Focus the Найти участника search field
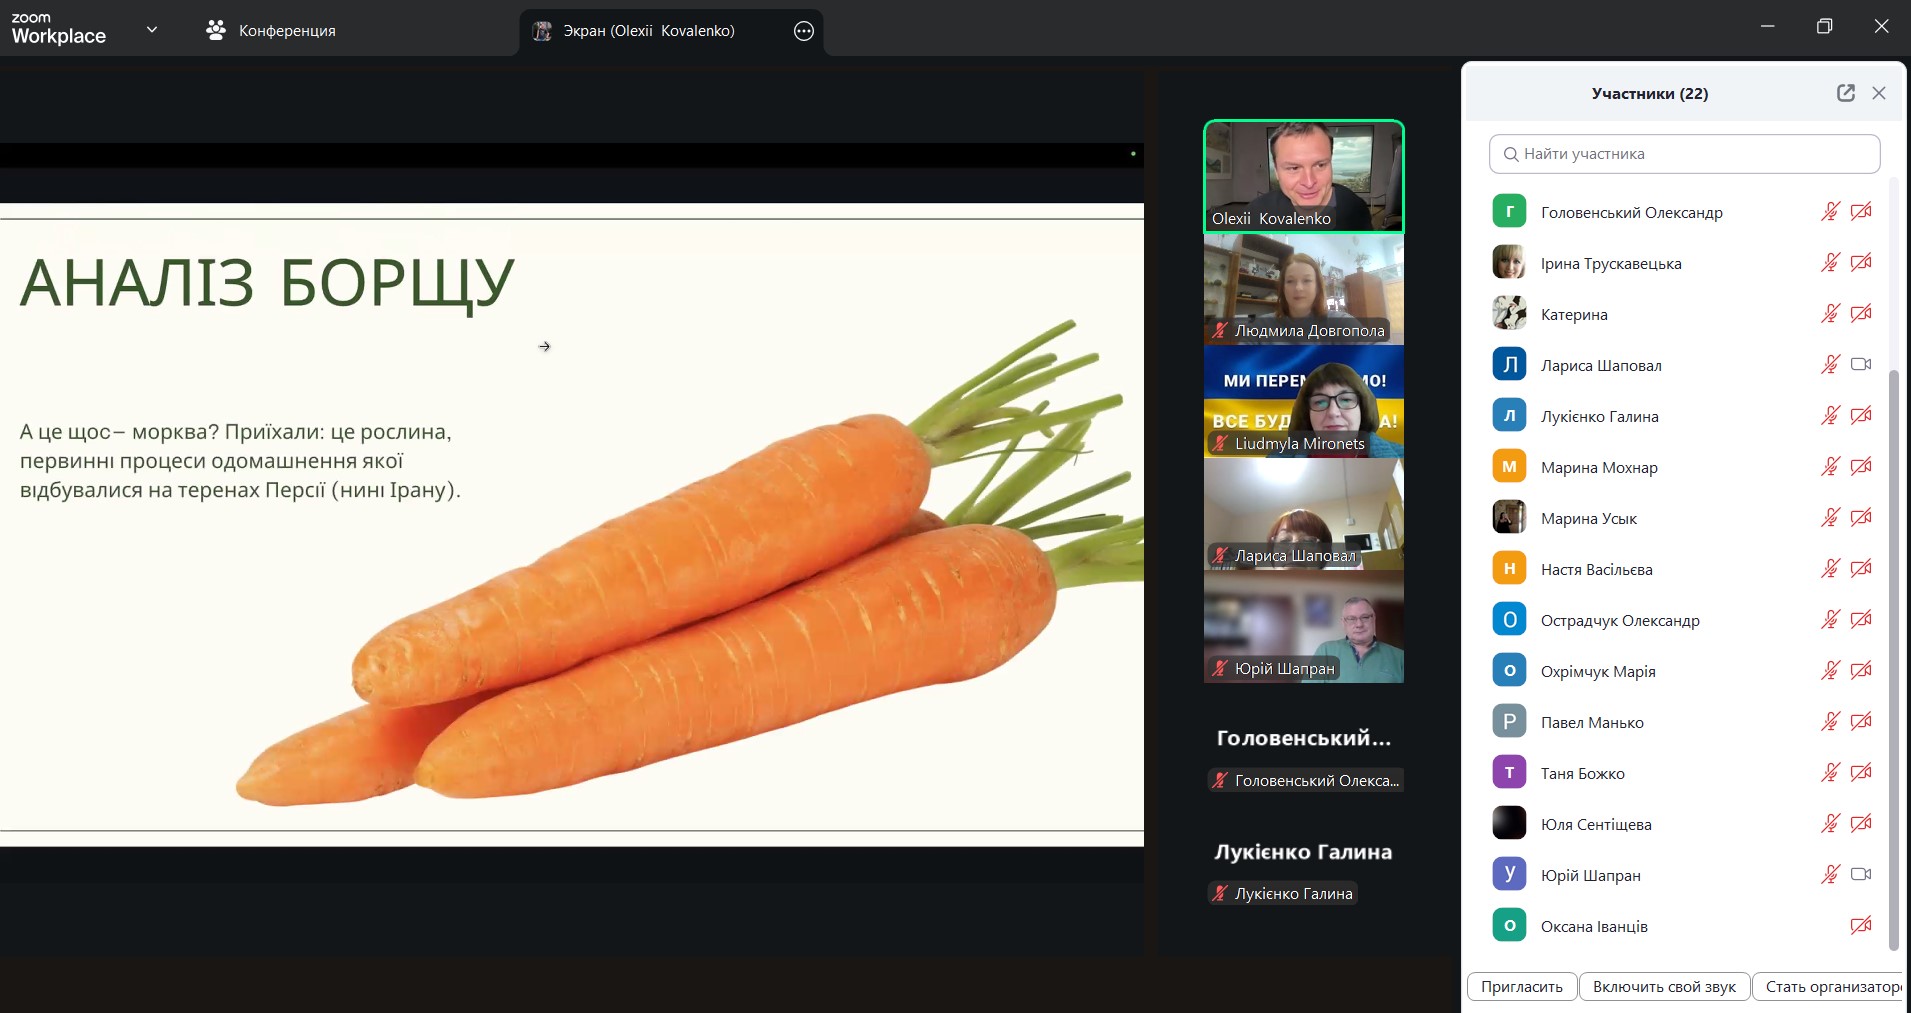Viewport: 1911px width, 1013px height. tap(1684, 154)
